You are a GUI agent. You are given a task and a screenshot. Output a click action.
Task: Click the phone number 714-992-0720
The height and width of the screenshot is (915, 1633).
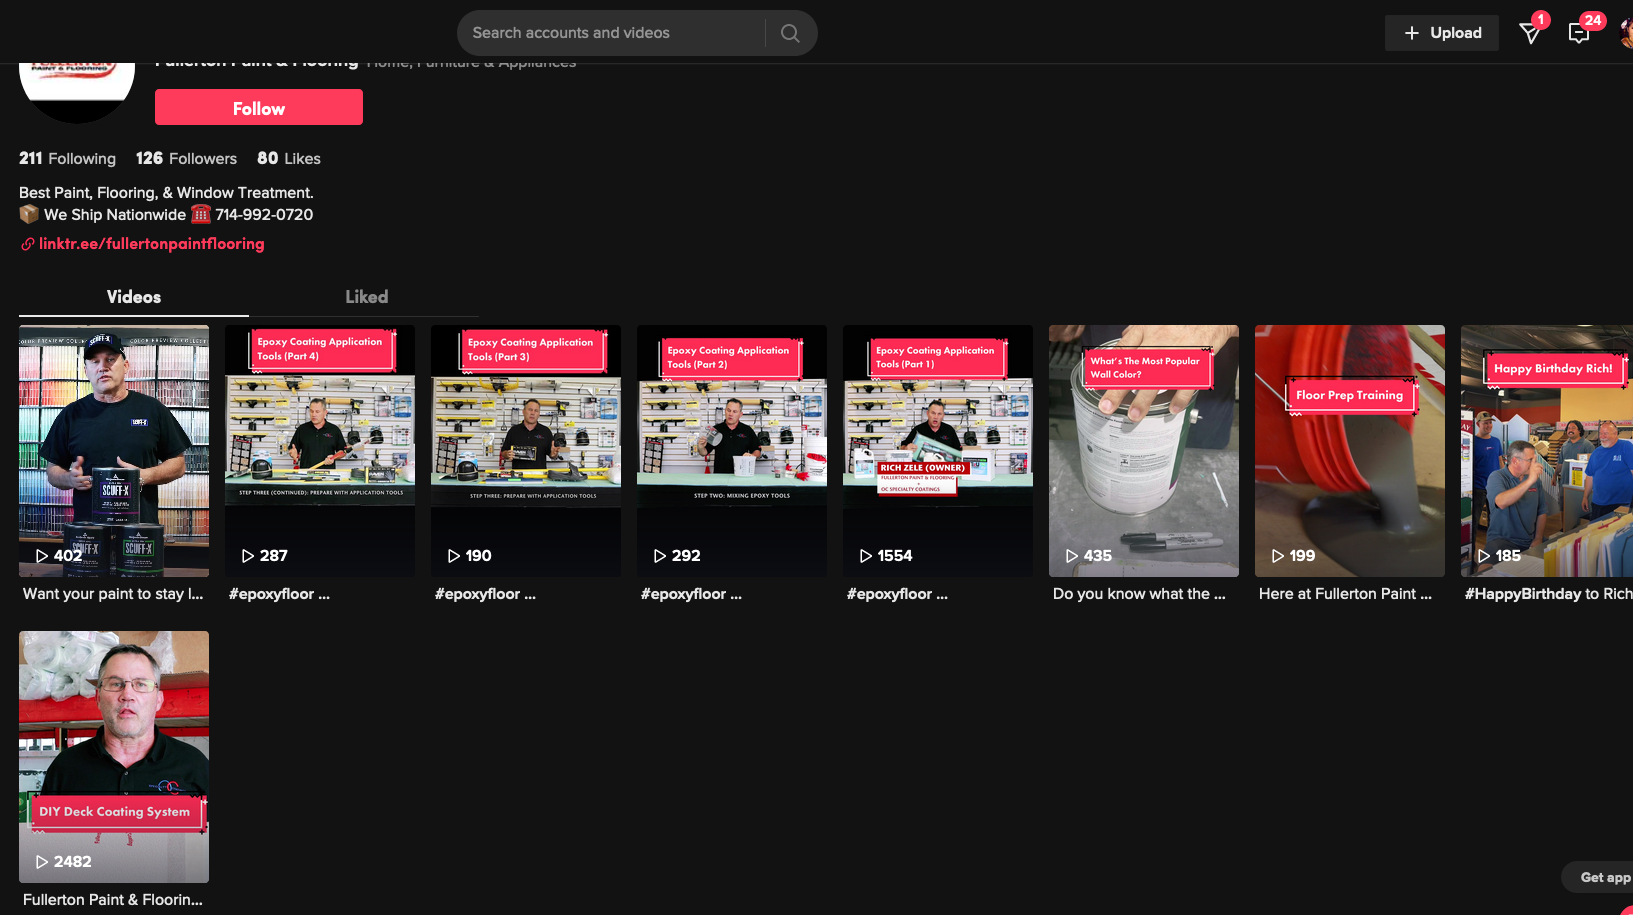pos(264,215)
